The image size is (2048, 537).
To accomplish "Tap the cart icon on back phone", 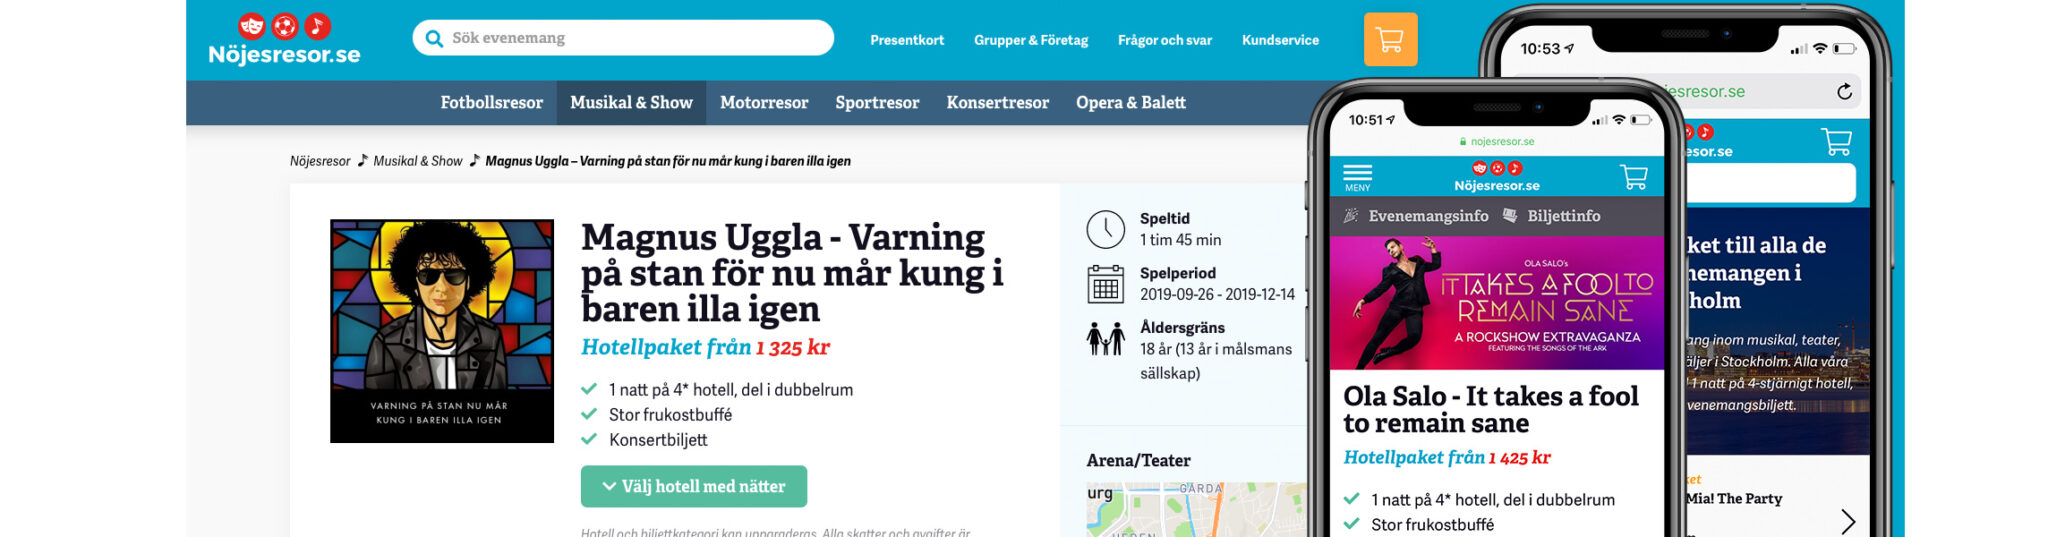I will [1835, 142].
